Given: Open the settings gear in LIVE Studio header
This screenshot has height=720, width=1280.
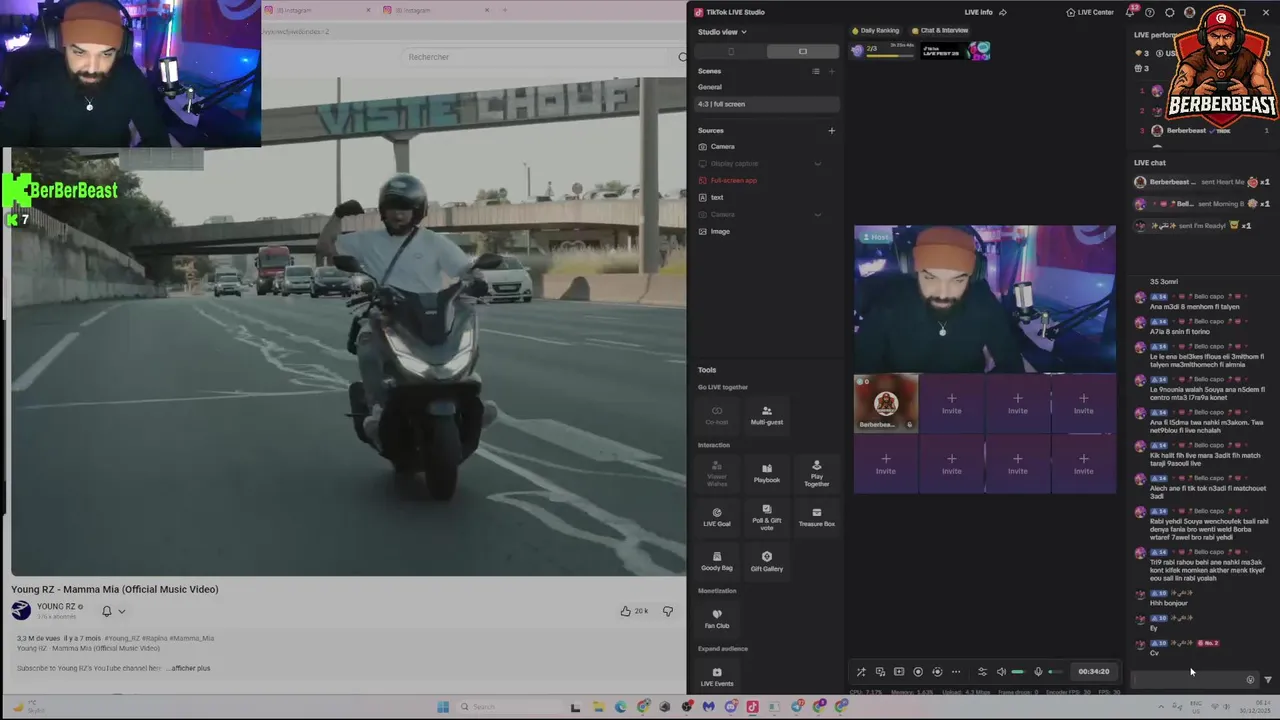Looking at the screenshot, I should tap(1170, 12).
